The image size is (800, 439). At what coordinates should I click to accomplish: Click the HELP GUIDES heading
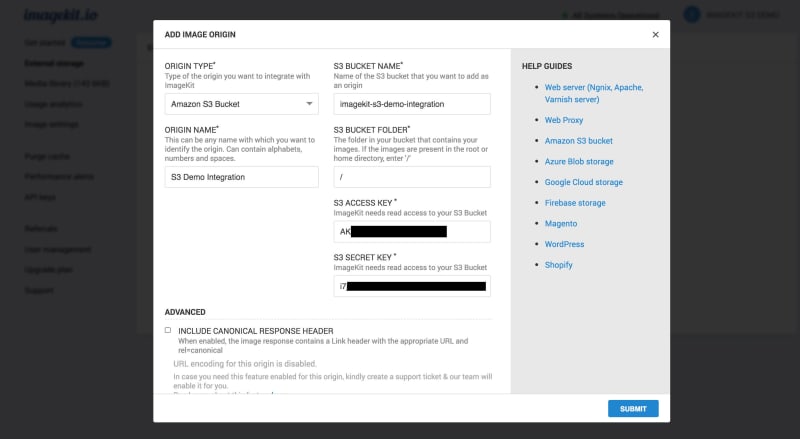547,66
